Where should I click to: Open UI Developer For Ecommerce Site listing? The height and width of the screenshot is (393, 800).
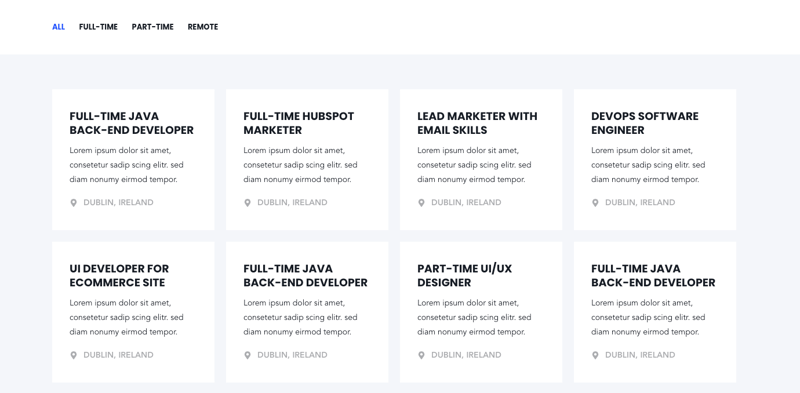pos(119,276)
